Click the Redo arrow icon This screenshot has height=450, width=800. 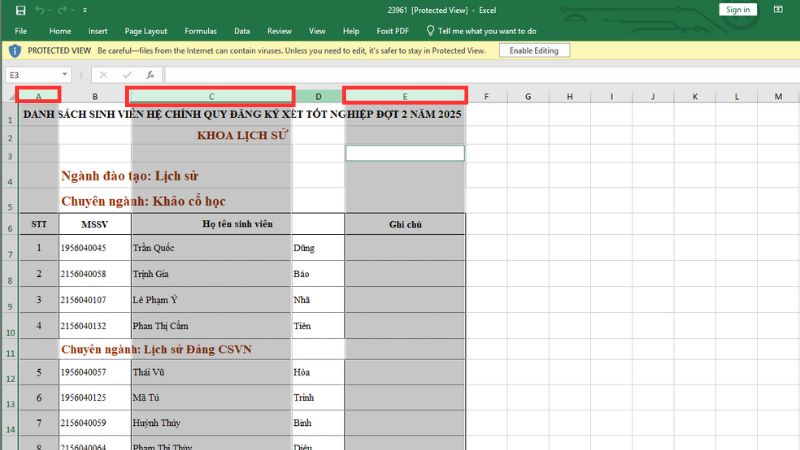pyautogui.click(x=62, y=10)
